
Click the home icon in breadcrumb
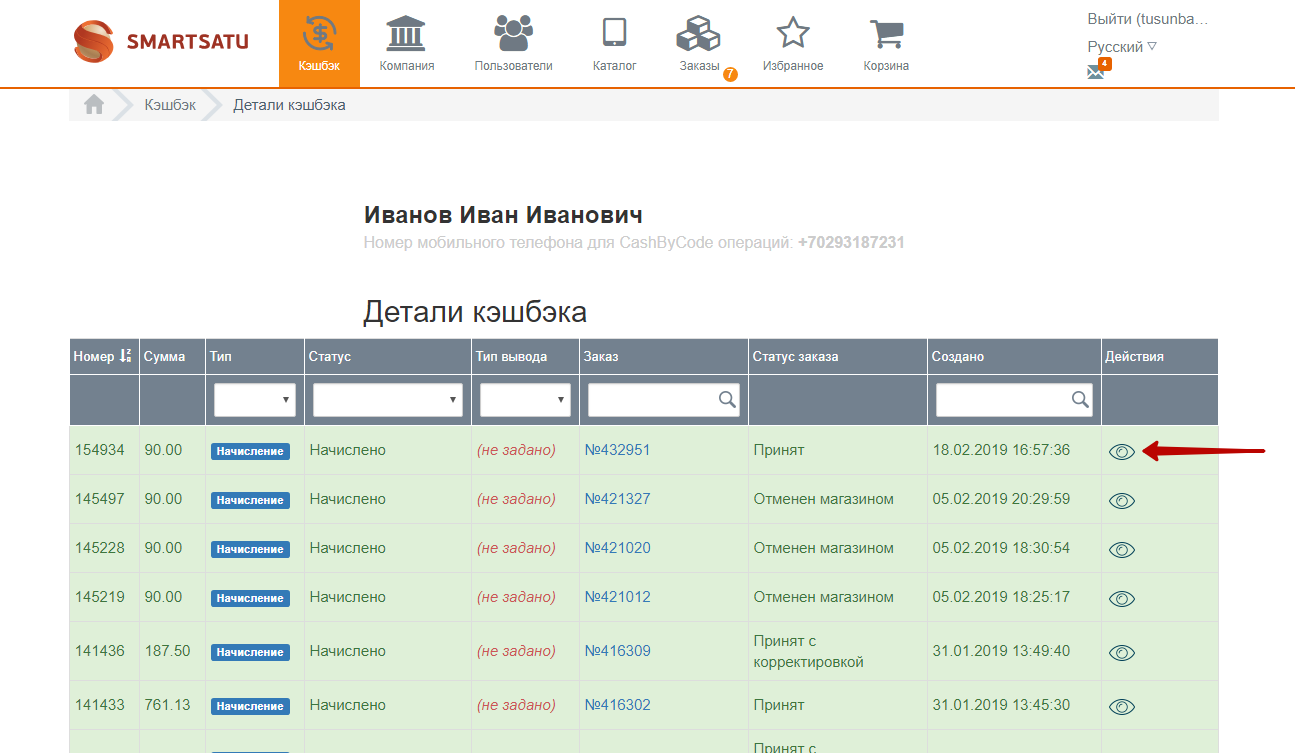94,104
